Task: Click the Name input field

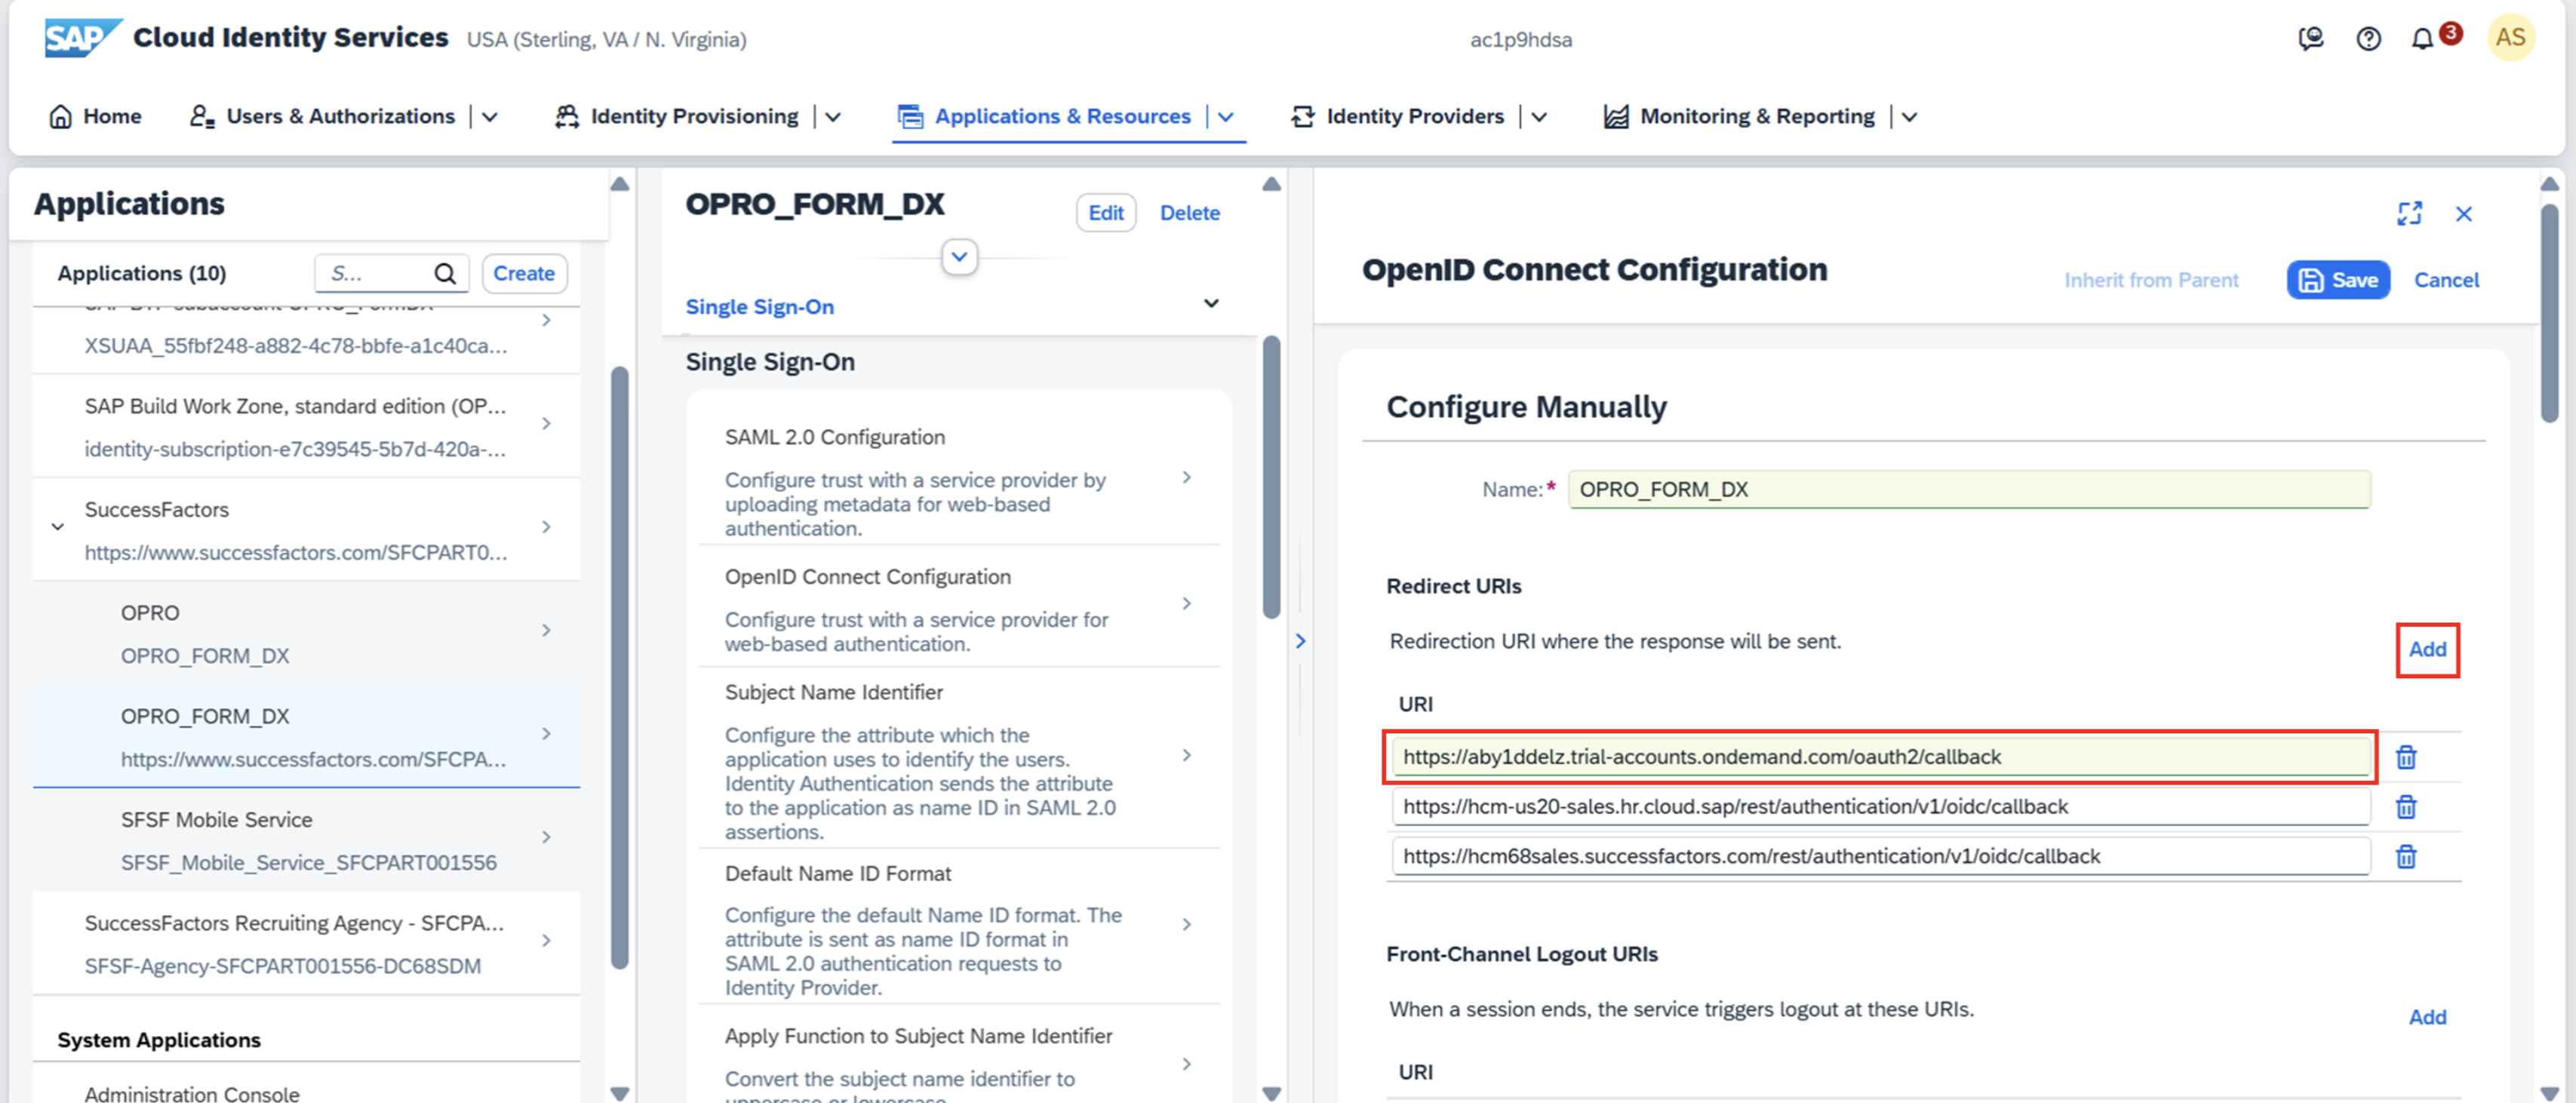Action: coord(1968,490)
